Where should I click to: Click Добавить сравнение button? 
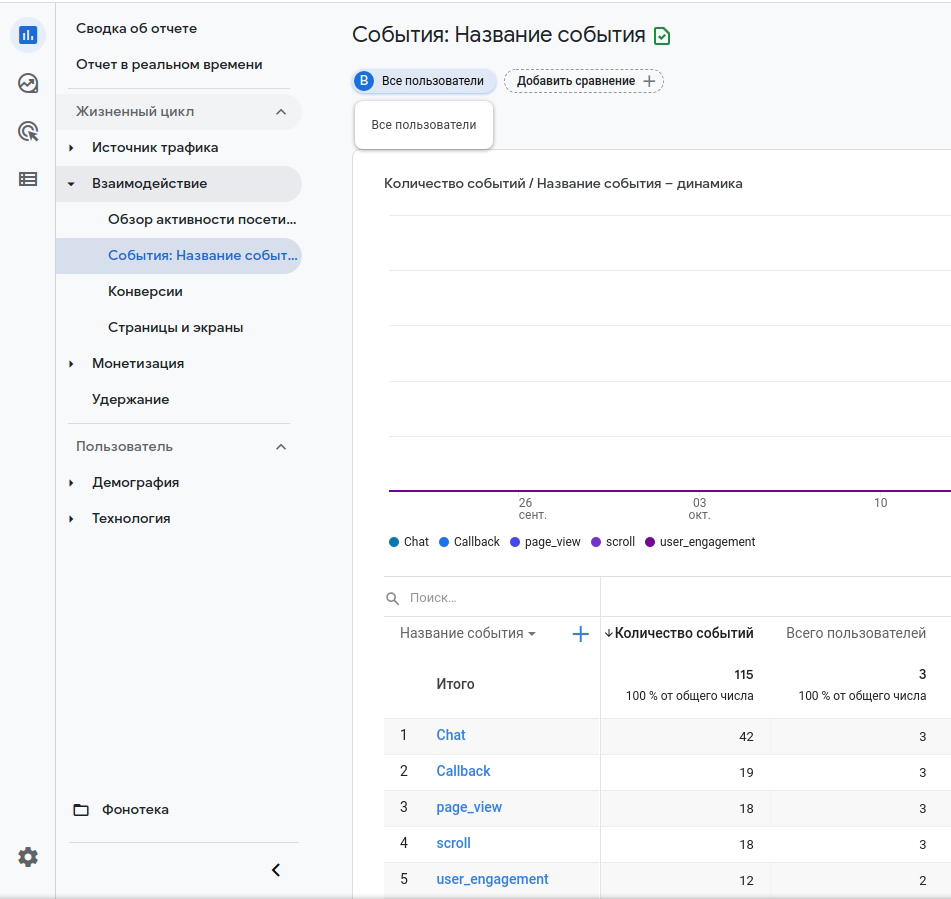584,81
